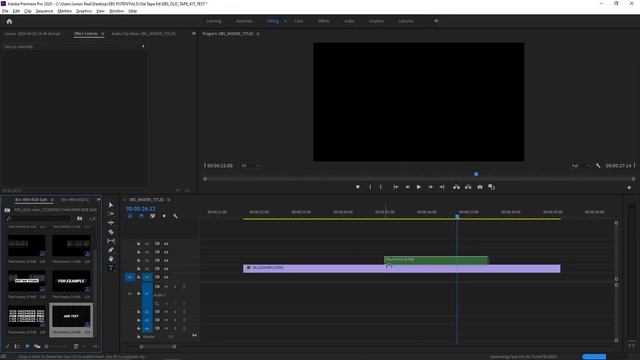Open the Sequence menu
Image resolution: width=640 pixels, height=360 pixels.
tap(44, 11)
